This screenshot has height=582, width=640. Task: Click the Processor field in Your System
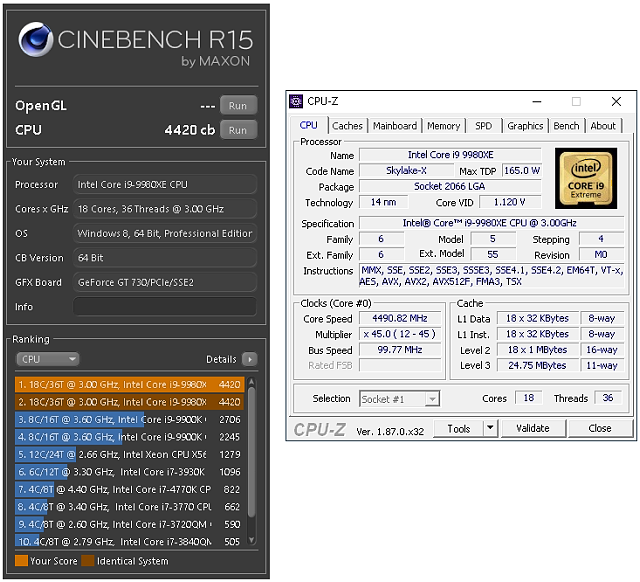(165, 184)
